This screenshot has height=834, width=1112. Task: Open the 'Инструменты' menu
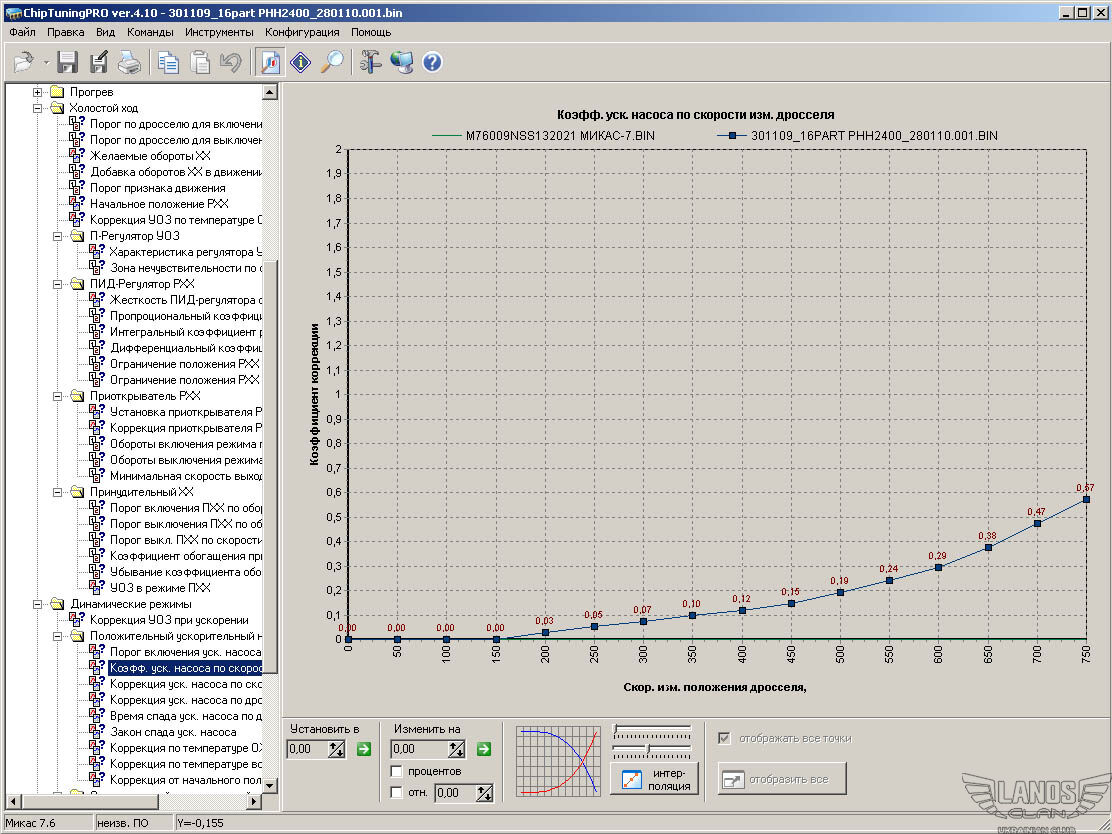(x=219, y=32)
